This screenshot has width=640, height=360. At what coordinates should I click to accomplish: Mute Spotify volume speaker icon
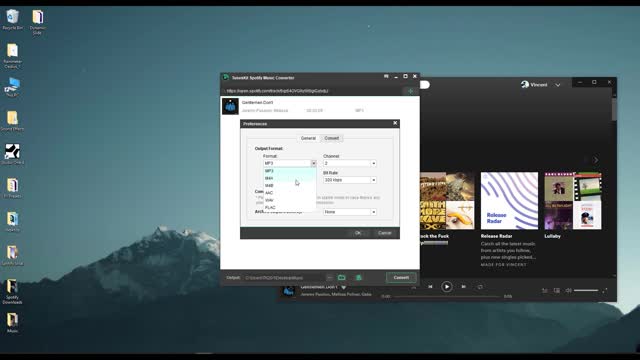tap(569, 290)
